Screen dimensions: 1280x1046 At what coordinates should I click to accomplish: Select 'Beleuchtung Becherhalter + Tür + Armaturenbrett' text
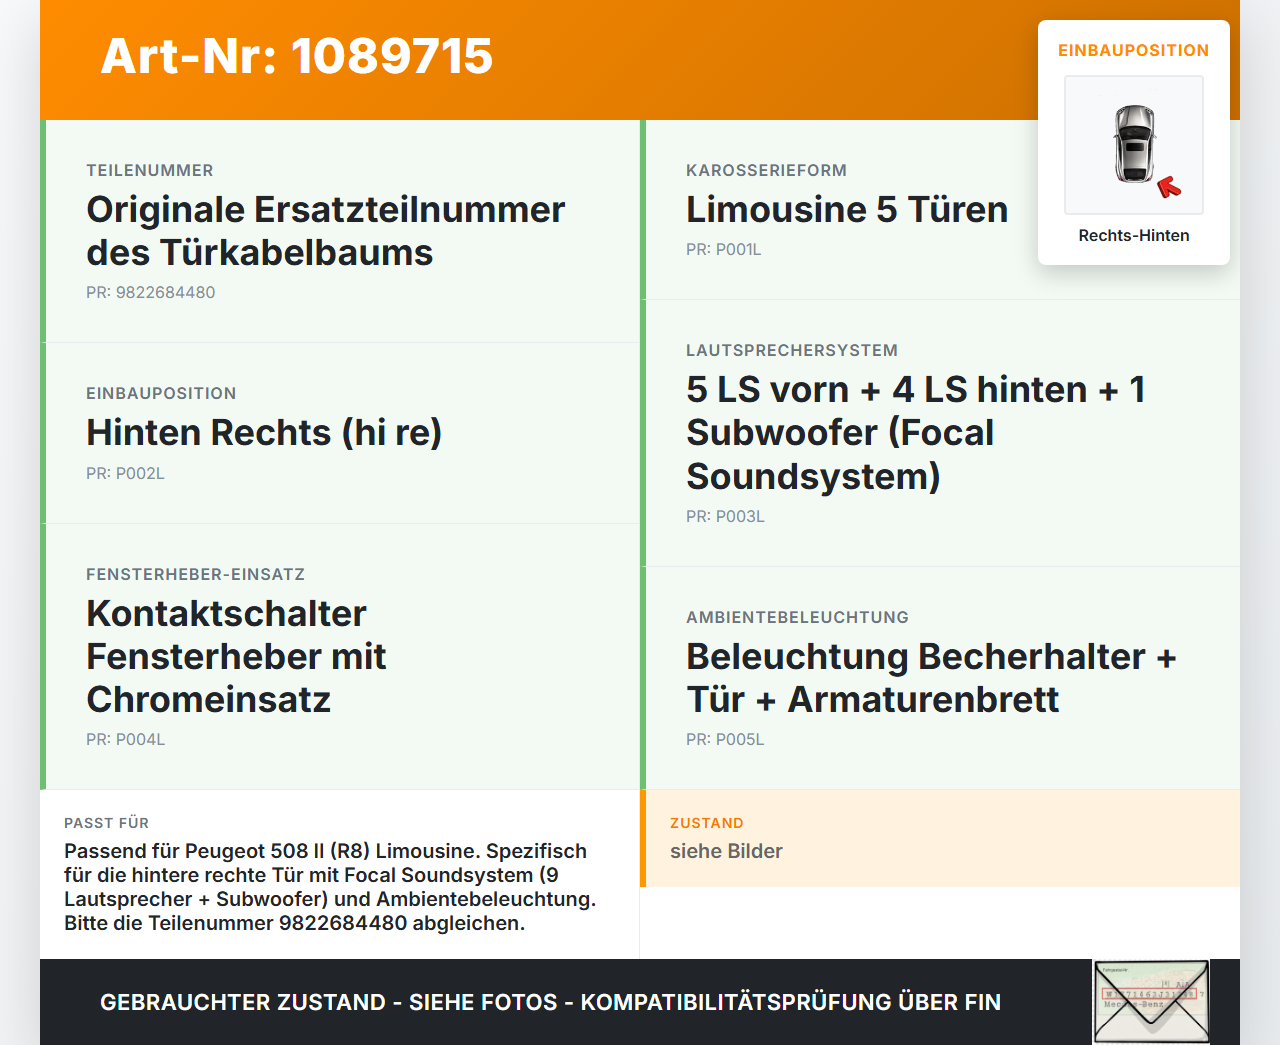[932, 678]
